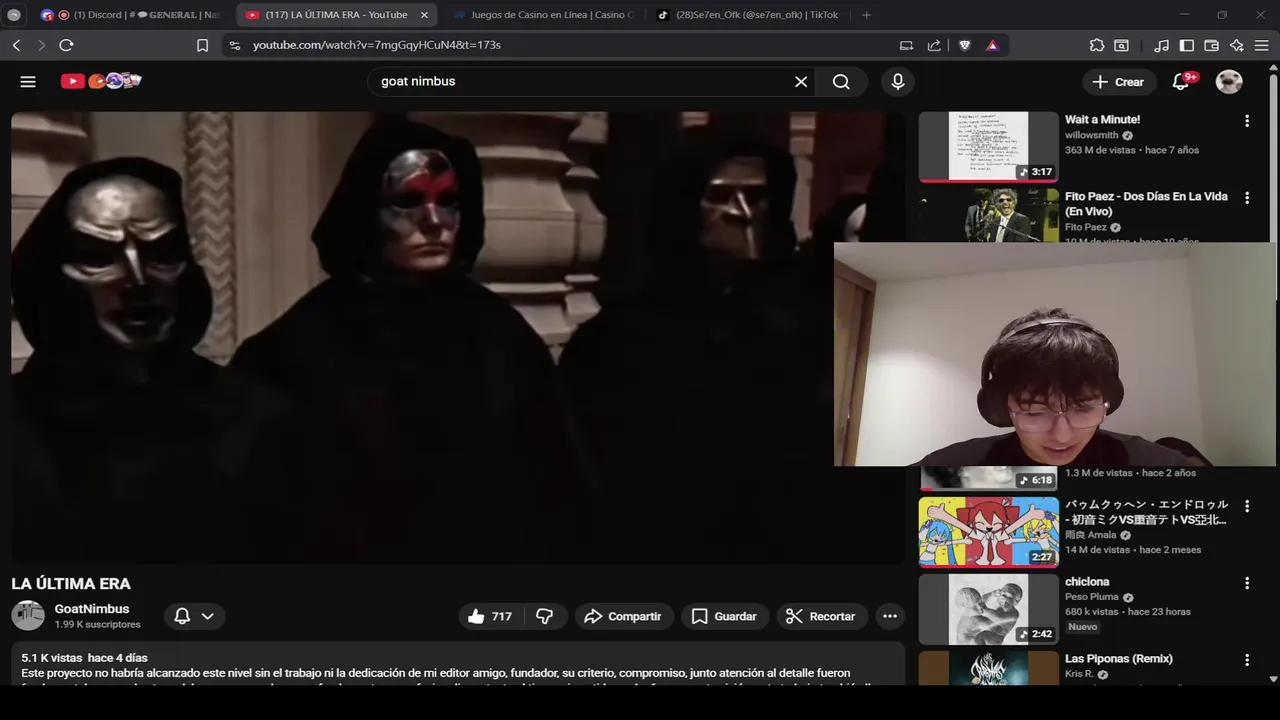Click the install/cast screen icon in address bar
Image resolution: width=1280 pixels, height=720 pixels.
(906, 45)
